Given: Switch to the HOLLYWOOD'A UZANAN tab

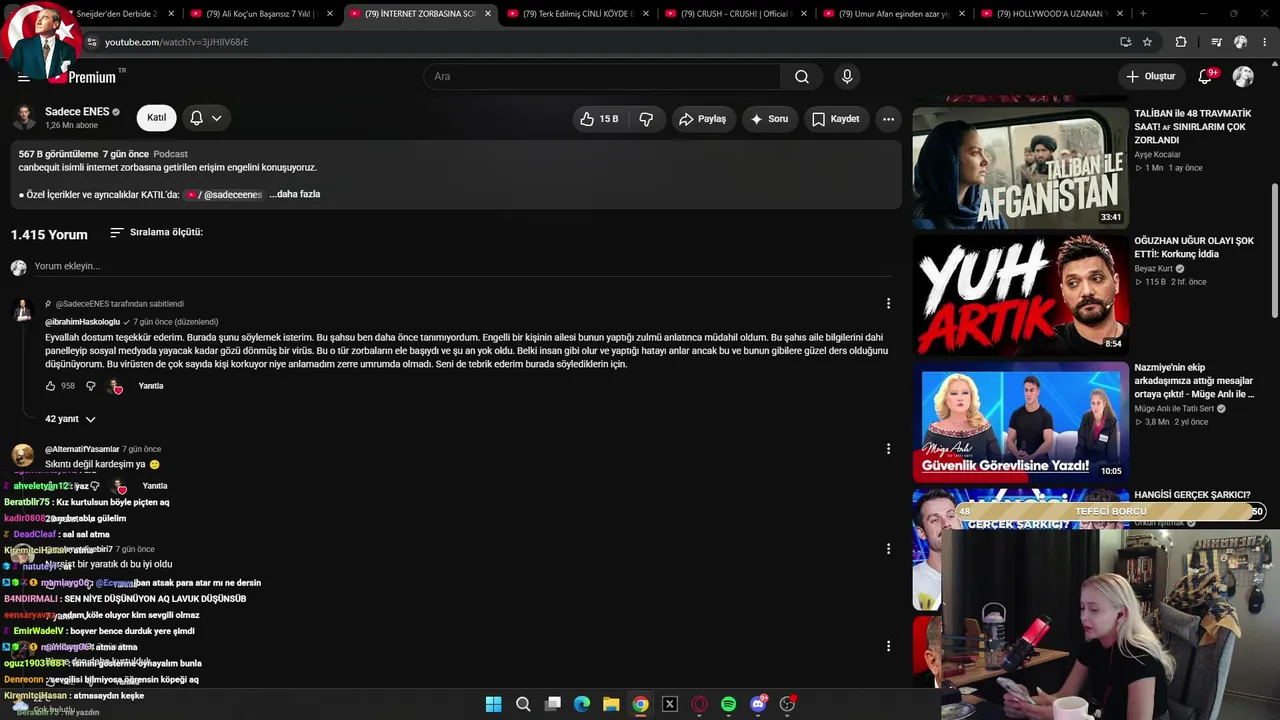Looking at the screenshot, I should 1052,14.
